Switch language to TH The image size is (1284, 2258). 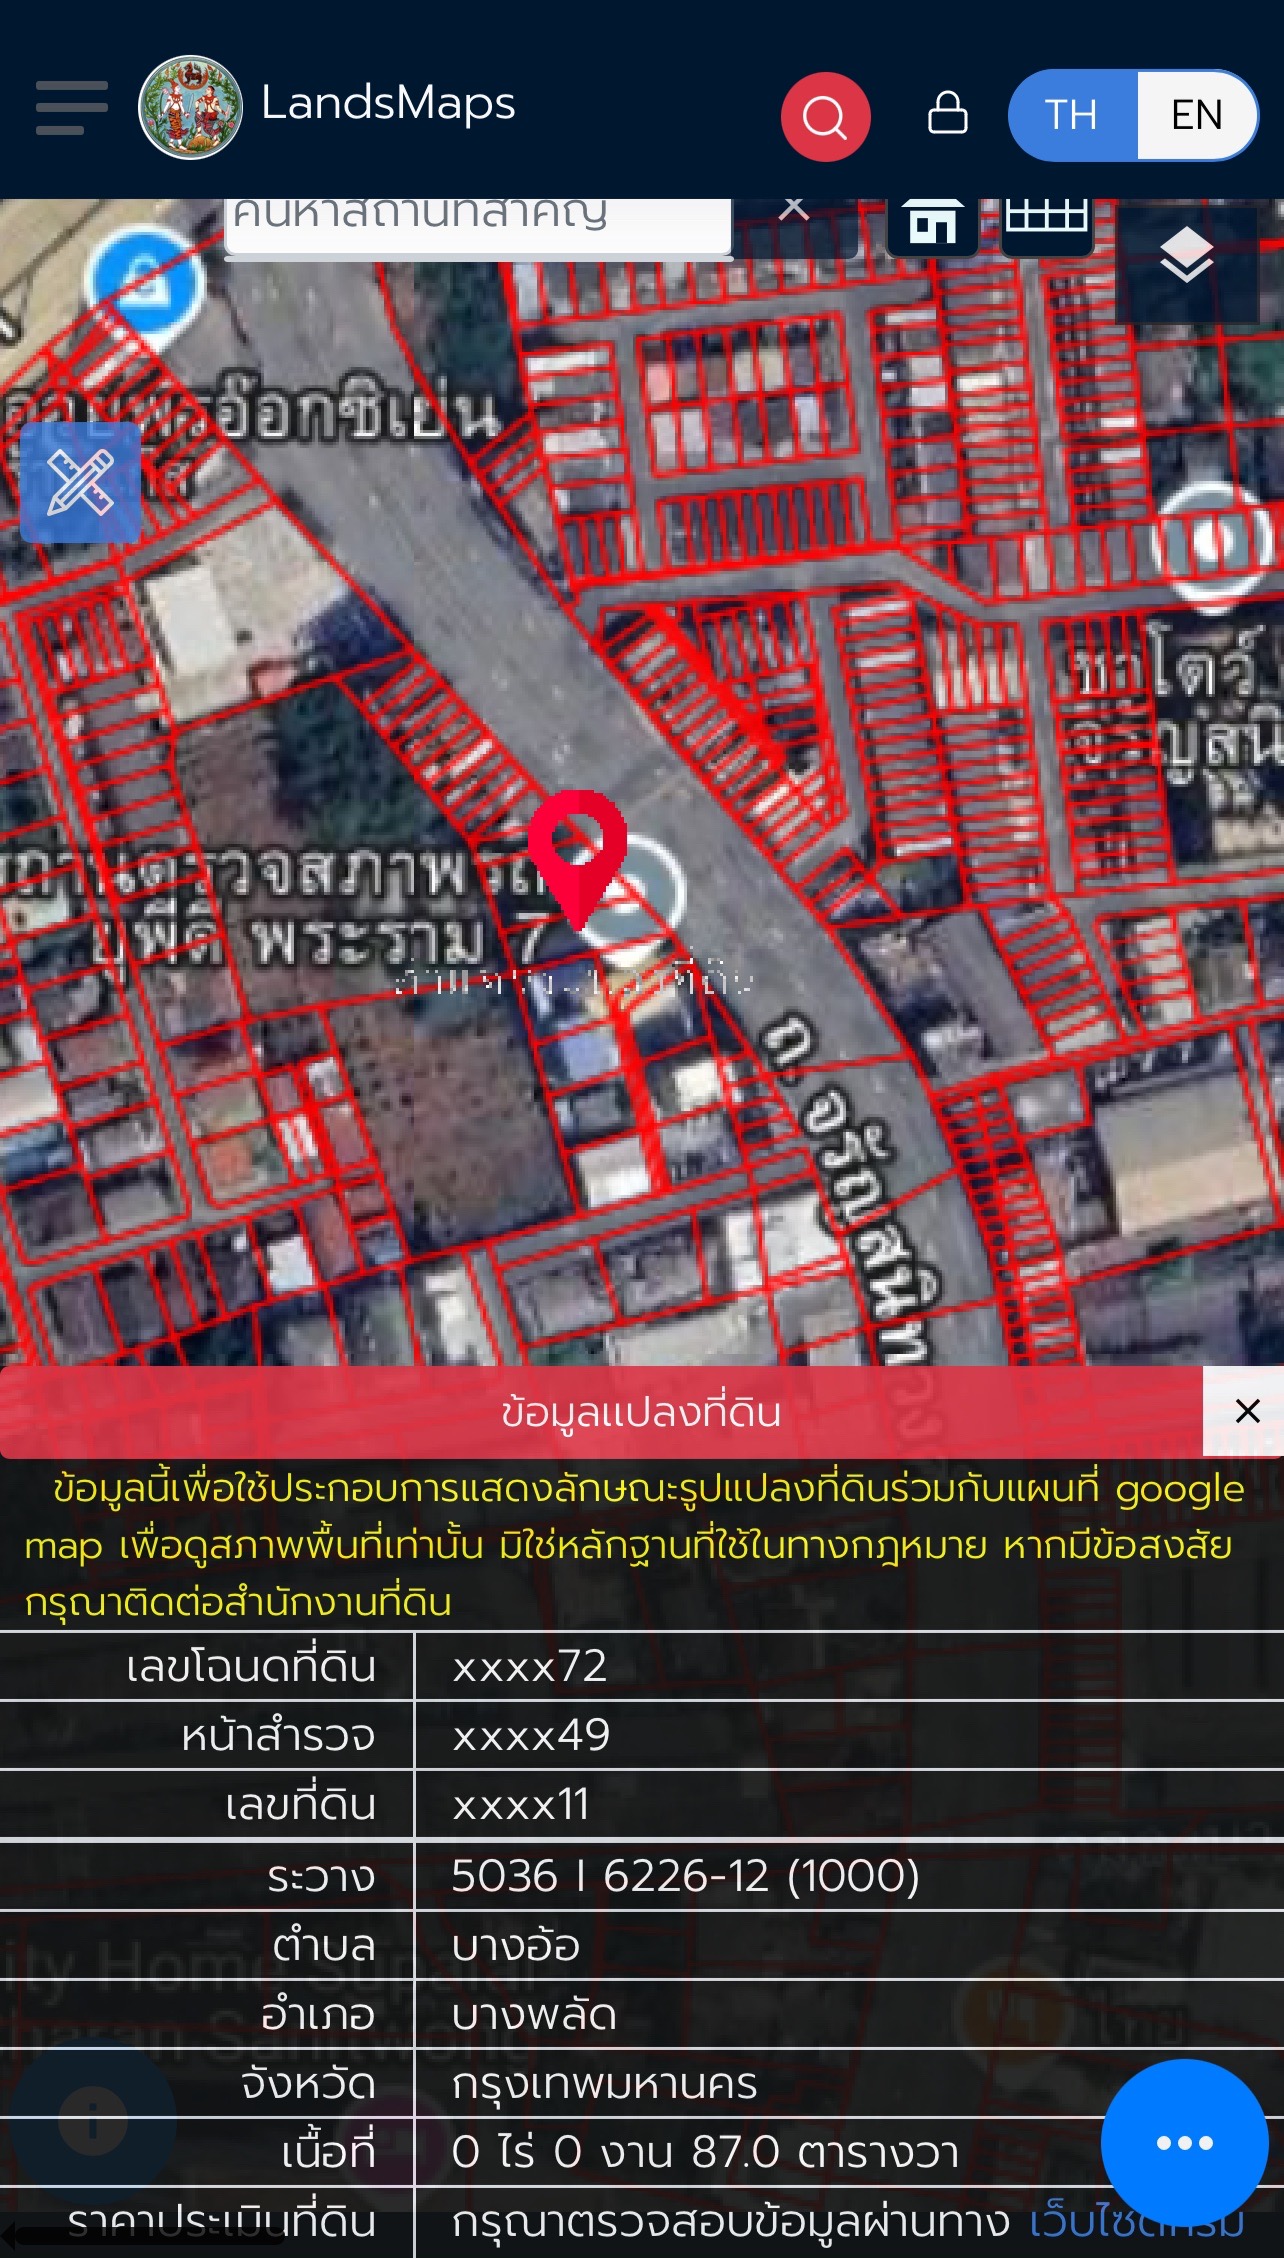(x=1072, y=115)
